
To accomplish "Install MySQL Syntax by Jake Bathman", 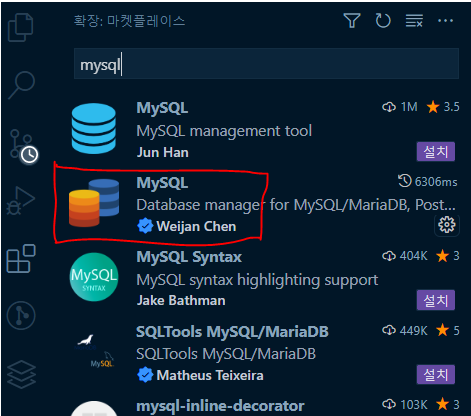I will point(436,300).
